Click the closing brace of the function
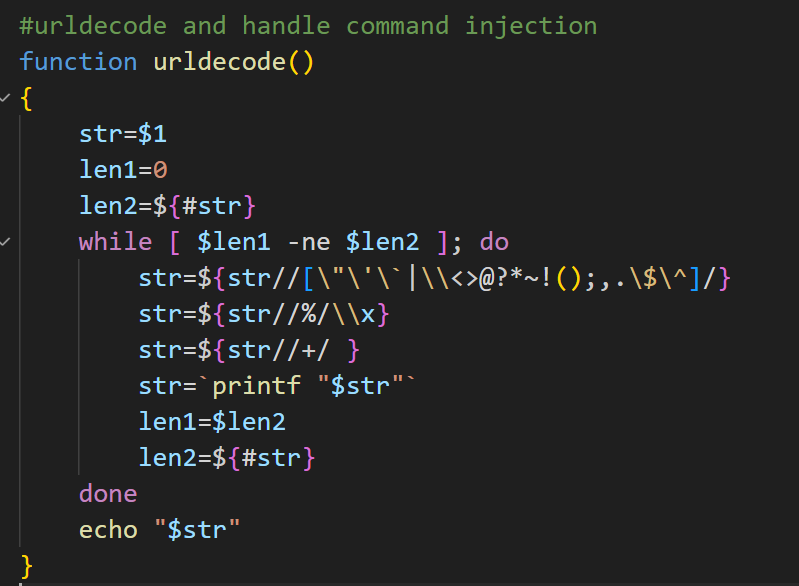Viewport: 799px width, 586px height. 27,566
